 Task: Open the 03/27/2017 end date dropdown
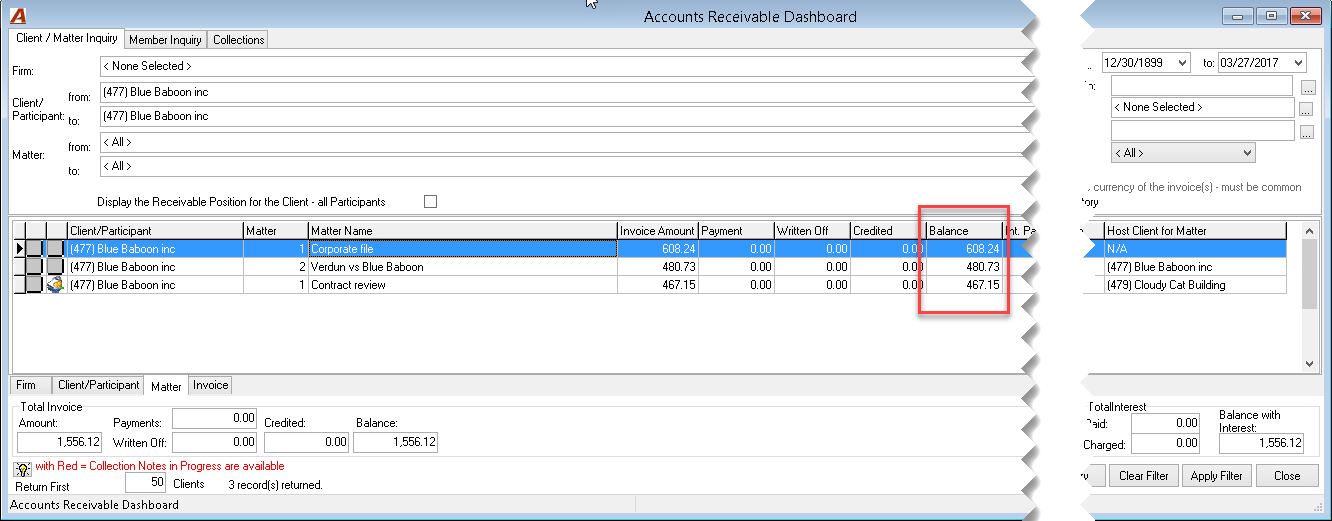pyautogui.click(x=1298, y=62)
